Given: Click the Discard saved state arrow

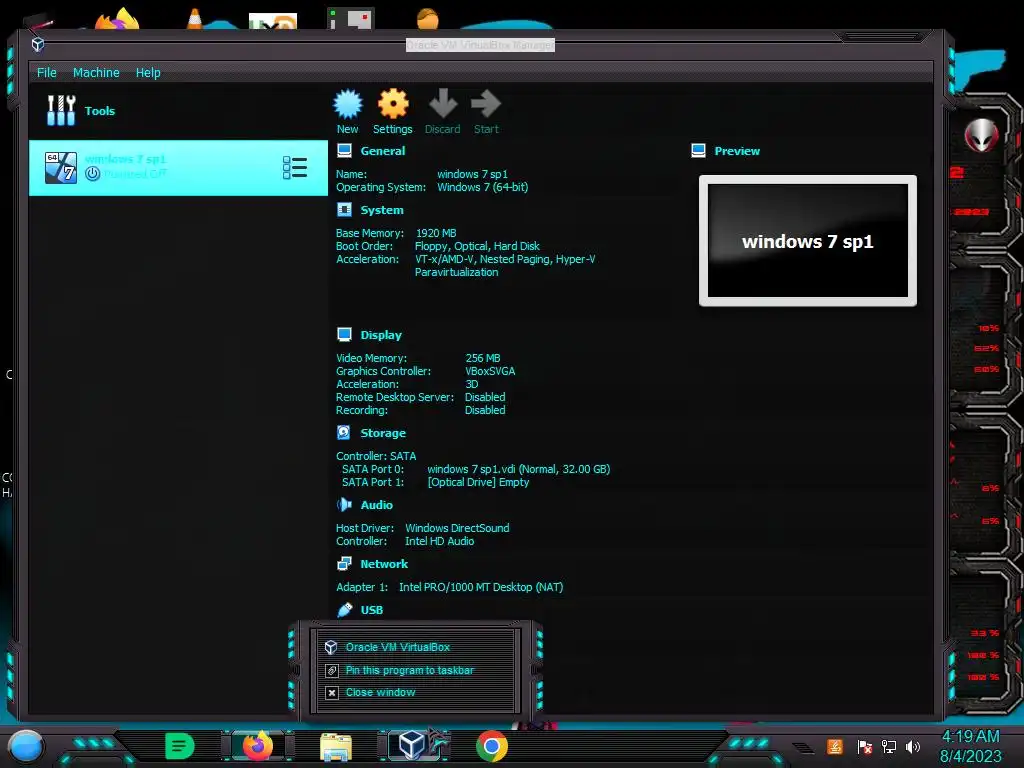Looking at the screenshot, I should click(x=443, y=104).
